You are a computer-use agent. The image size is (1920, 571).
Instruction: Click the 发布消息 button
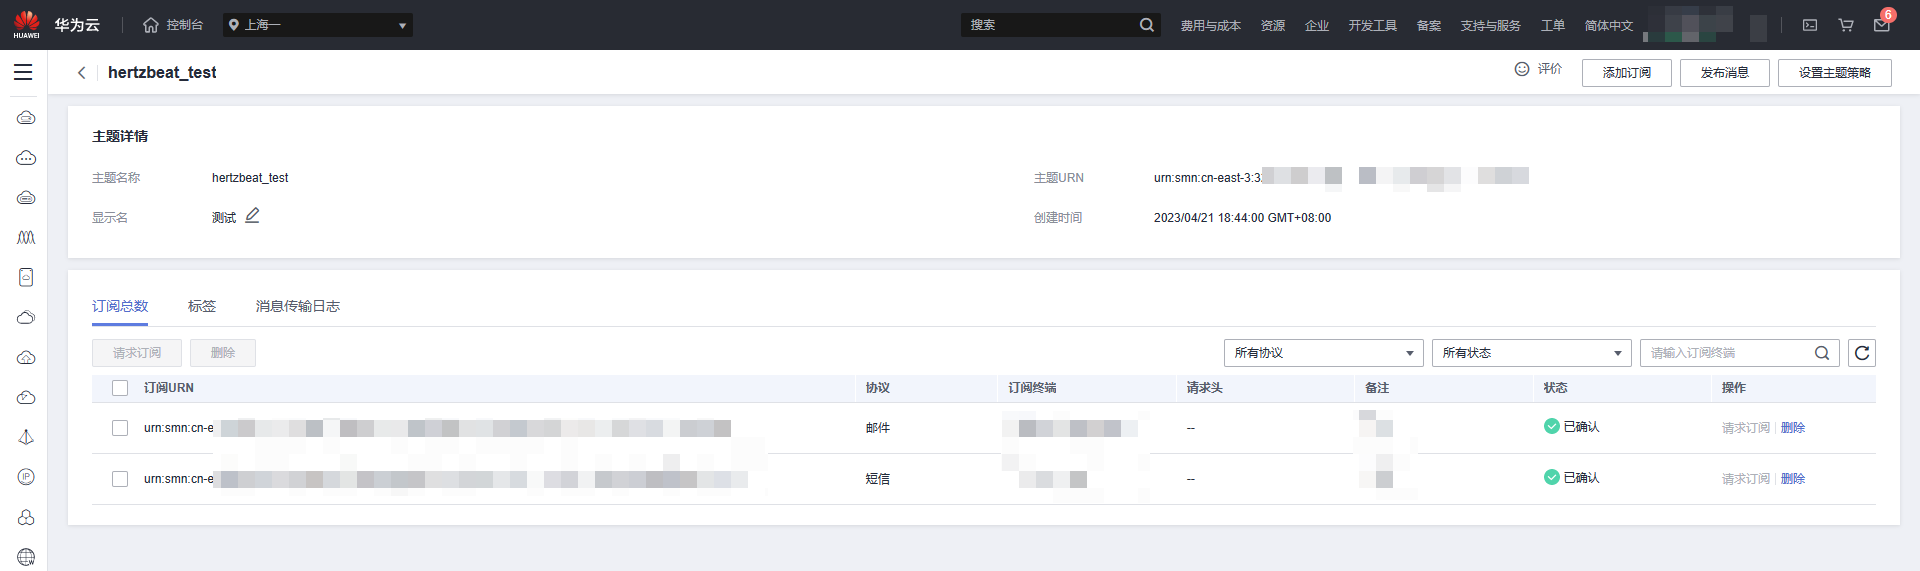1724,73
